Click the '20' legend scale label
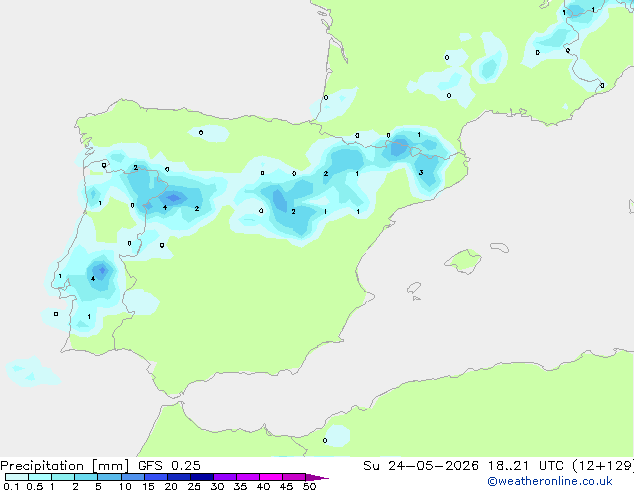The image size is (634, 490). [171, 486]
